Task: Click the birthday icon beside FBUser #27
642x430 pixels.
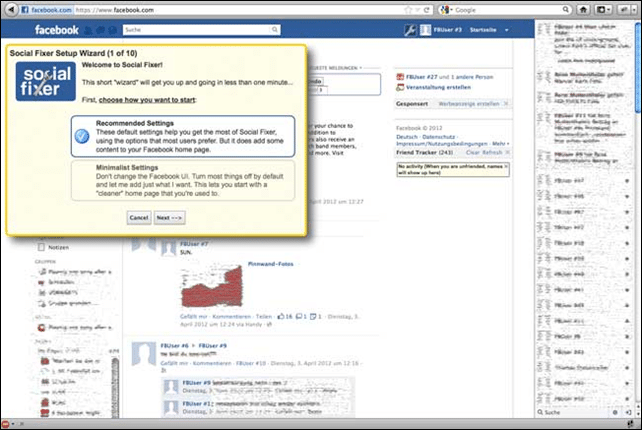Action: coord(400,77)
